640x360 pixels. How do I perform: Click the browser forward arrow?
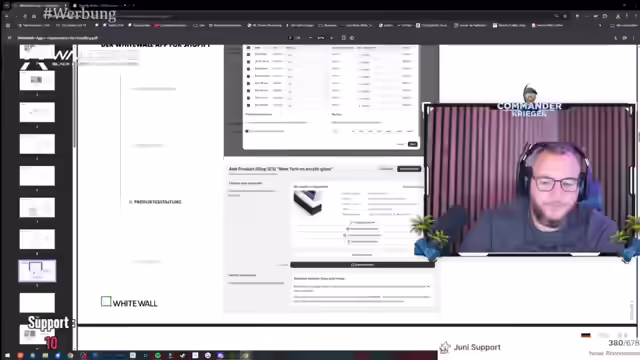point(16,16)
